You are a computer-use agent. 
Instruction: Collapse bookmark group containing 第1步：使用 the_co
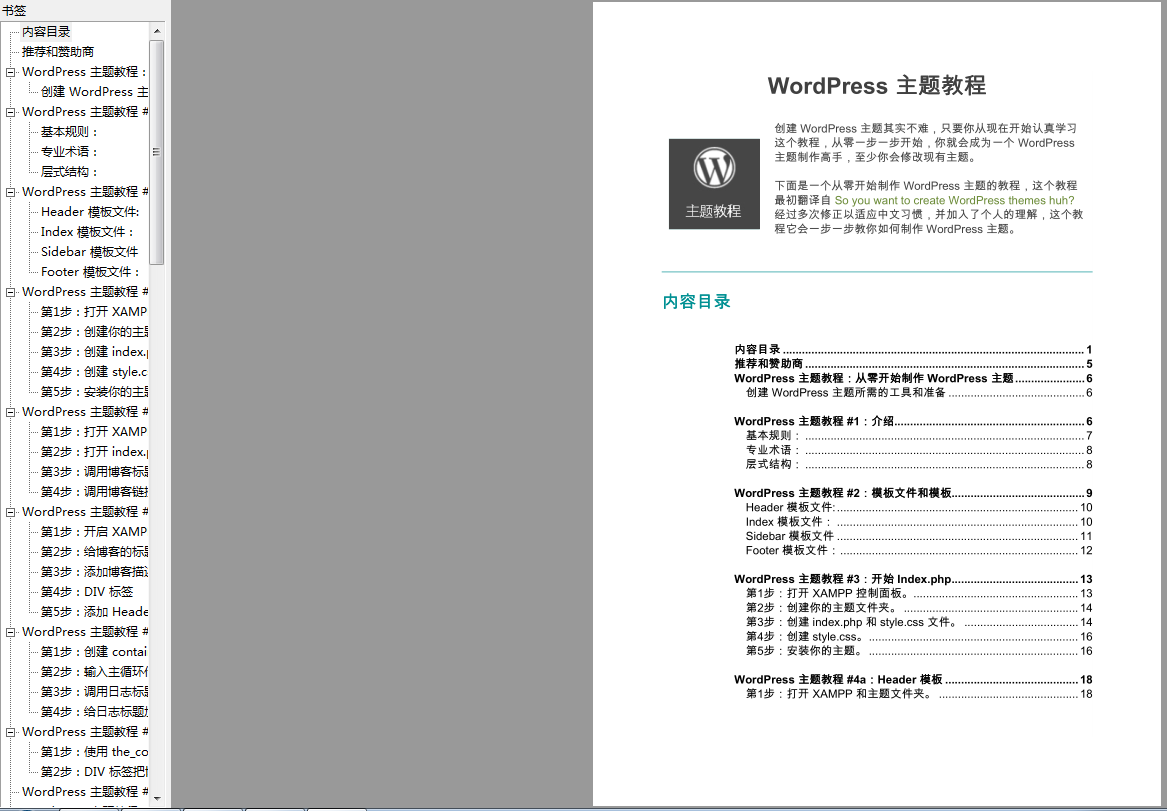point(10,732)
